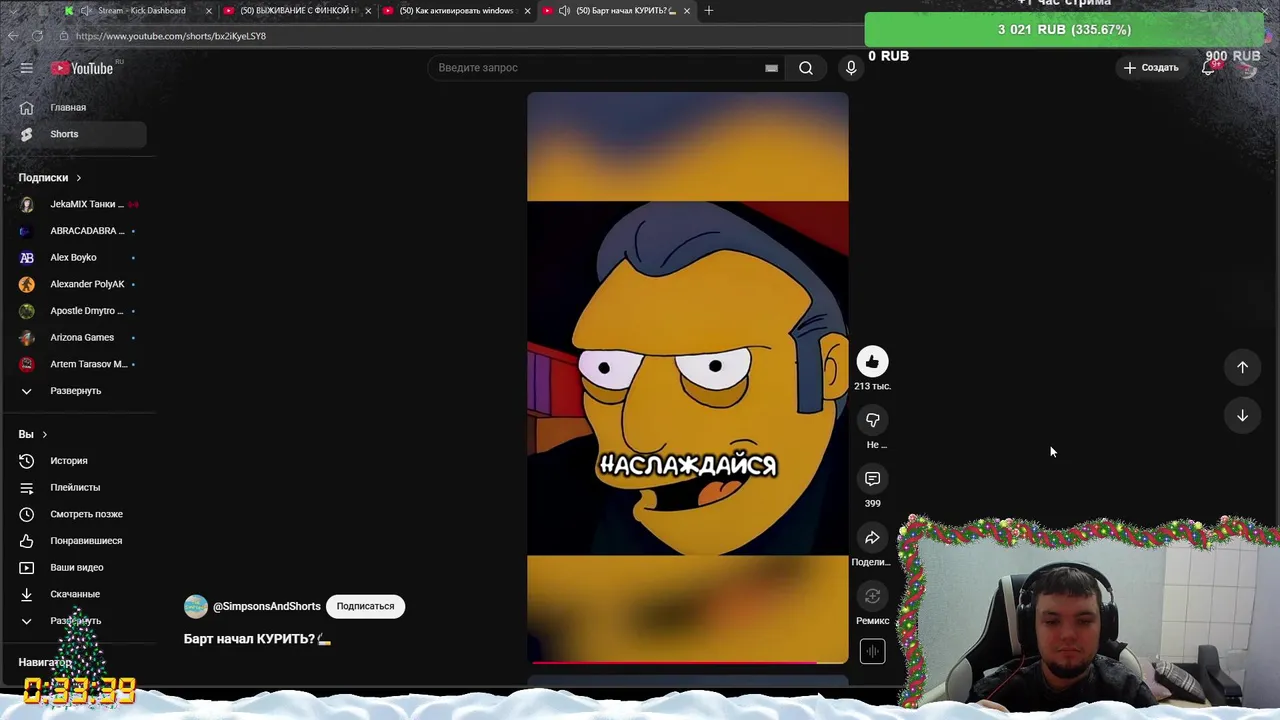The height and width of the screenshot is (720, 1280).
Task: Dislike the short with thumbs down
Action: 872,420
